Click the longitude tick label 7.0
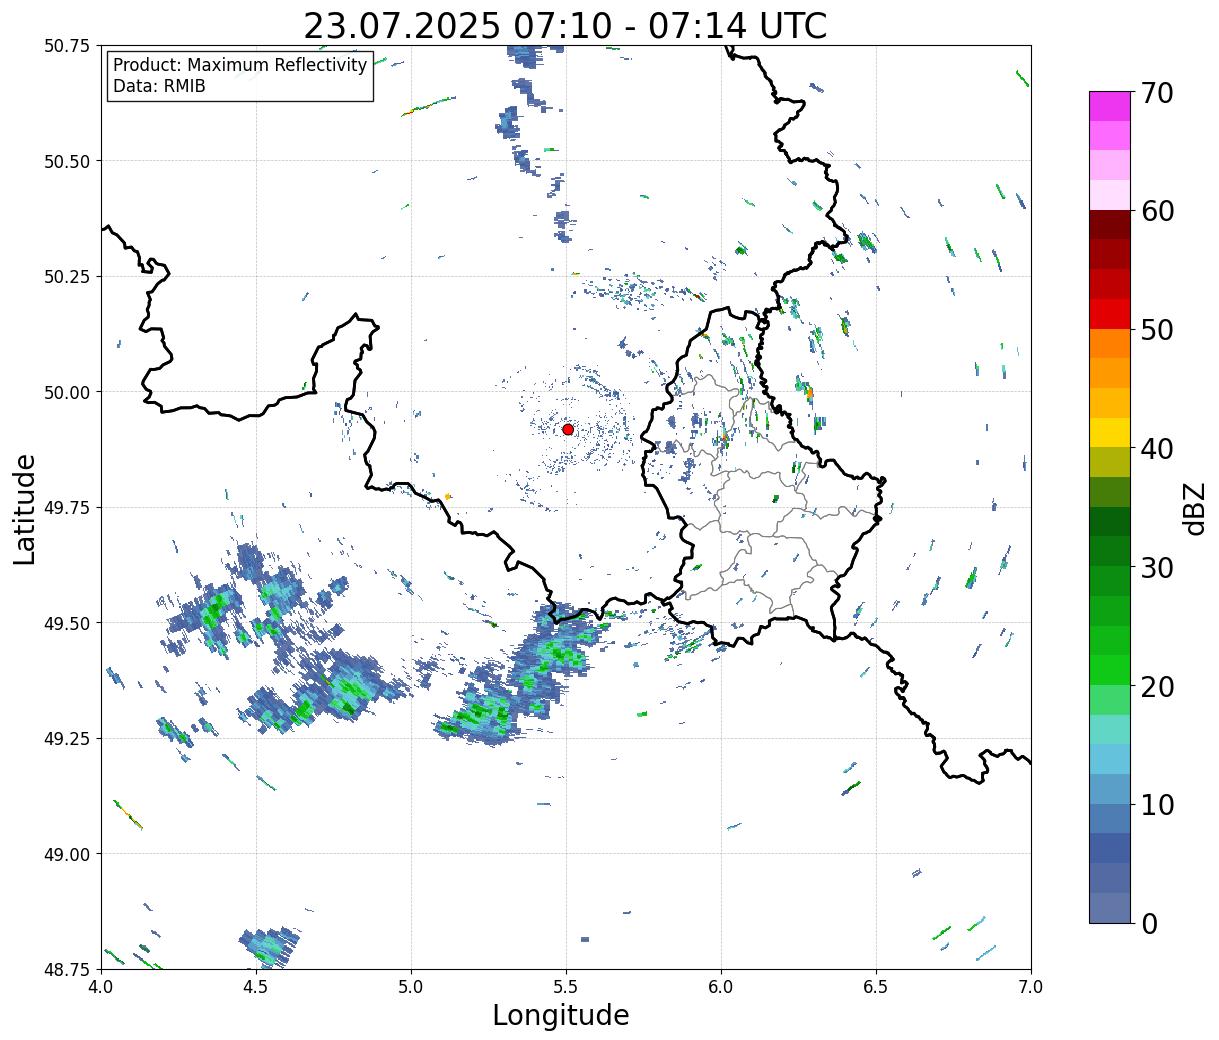The height and width of the screenshot is (1040, 1219). 1031,987
